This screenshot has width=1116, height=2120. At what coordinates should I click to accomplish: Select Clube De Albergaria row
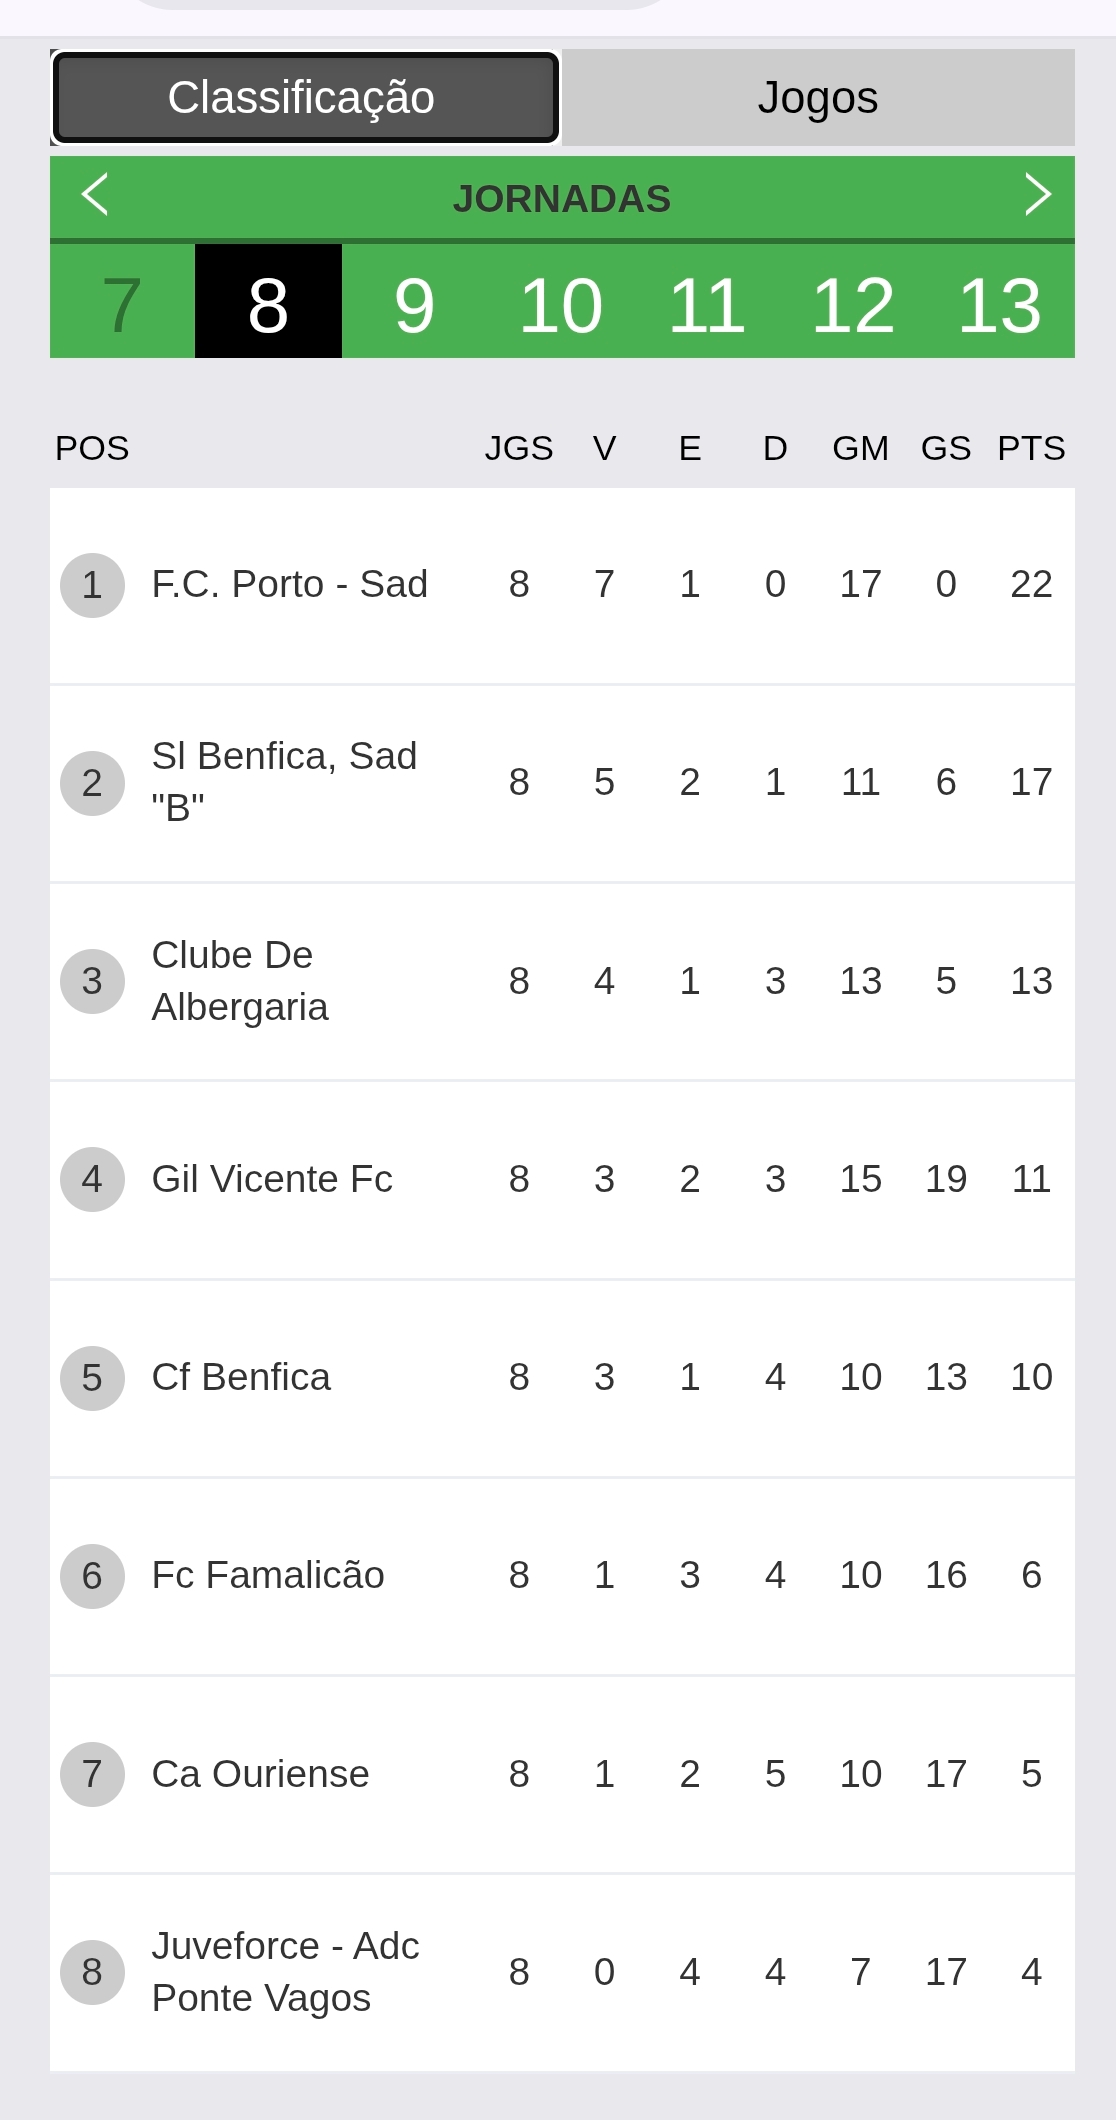coord(240,980)
